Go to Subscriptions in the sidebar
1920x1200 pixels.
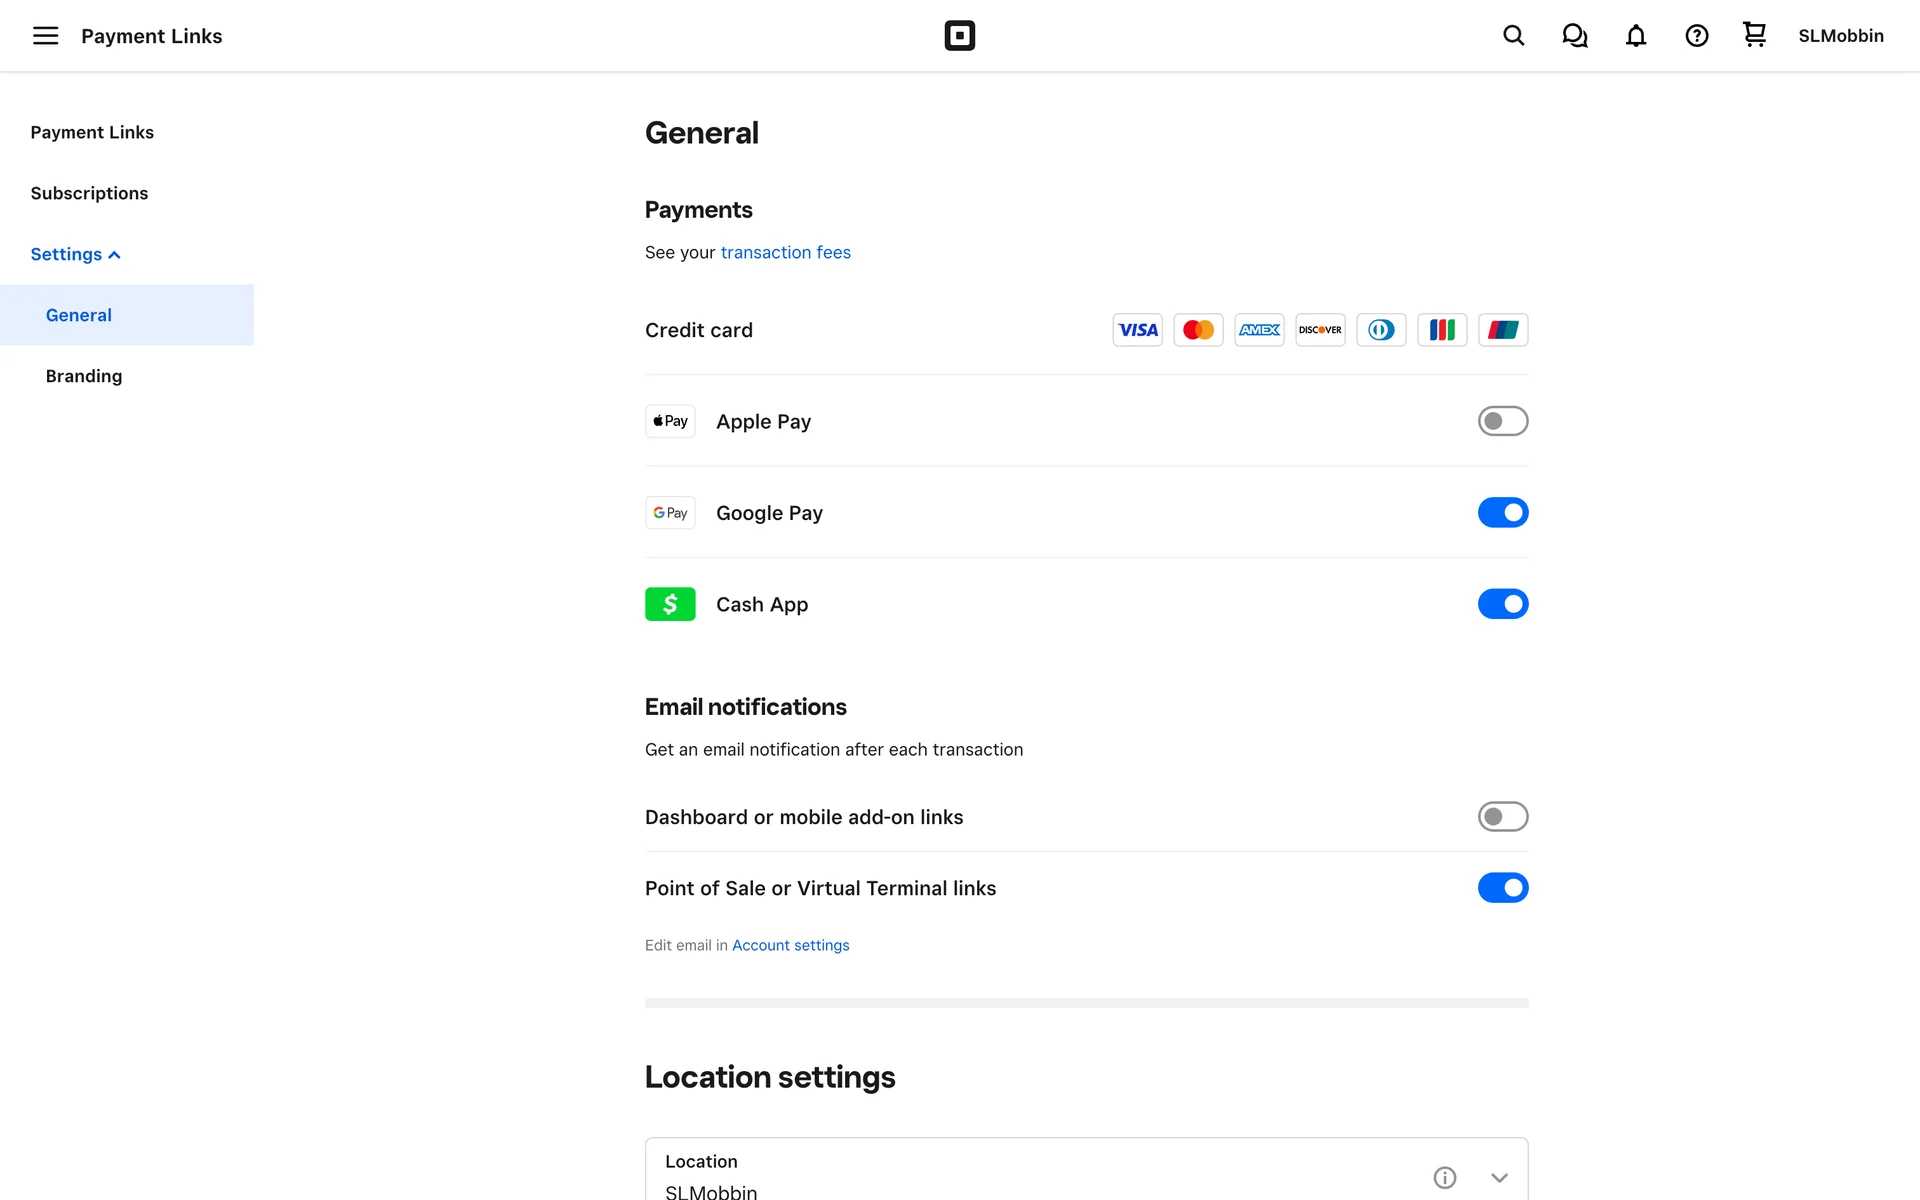pos(89,193)
